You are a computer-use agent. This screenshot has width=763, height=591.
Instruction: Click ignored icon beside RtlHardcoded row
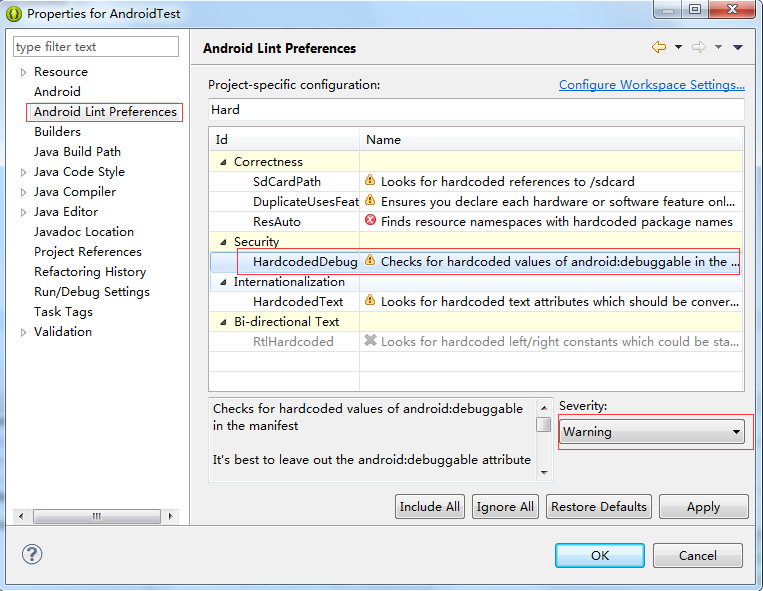tap(370, 341)
